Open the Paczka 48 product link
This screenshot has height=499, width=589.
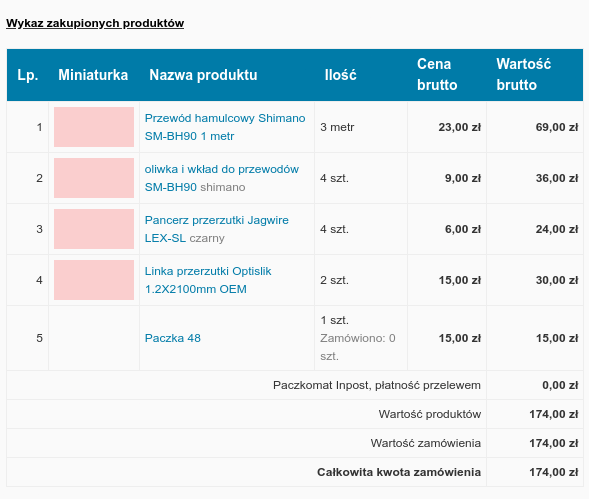pos(172,338)
